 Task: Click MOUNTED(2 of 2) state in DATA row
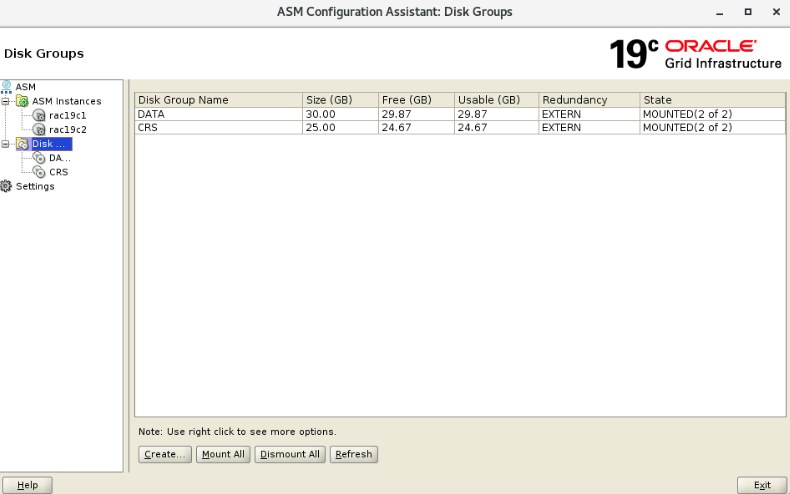pyautogui.click(x=712, y=114)
